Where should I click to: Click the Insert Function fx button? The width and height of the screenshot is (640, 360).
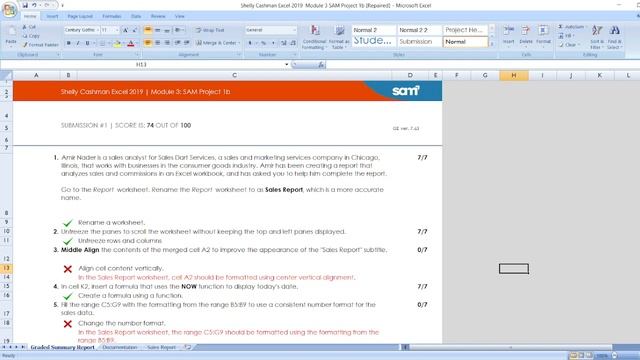pyautogui.click(x=321, y=64)
